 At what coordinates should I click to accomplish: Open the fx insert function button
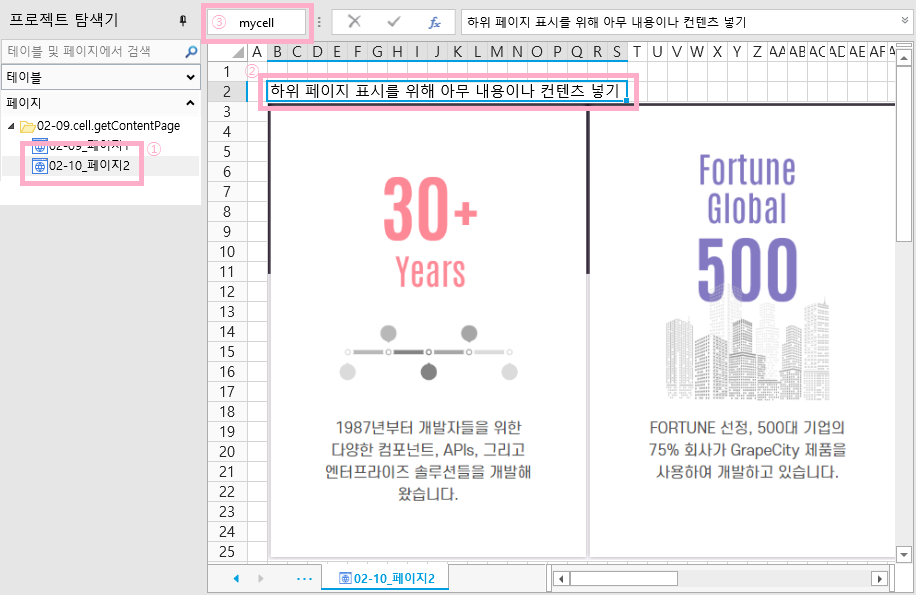(434, 22)
